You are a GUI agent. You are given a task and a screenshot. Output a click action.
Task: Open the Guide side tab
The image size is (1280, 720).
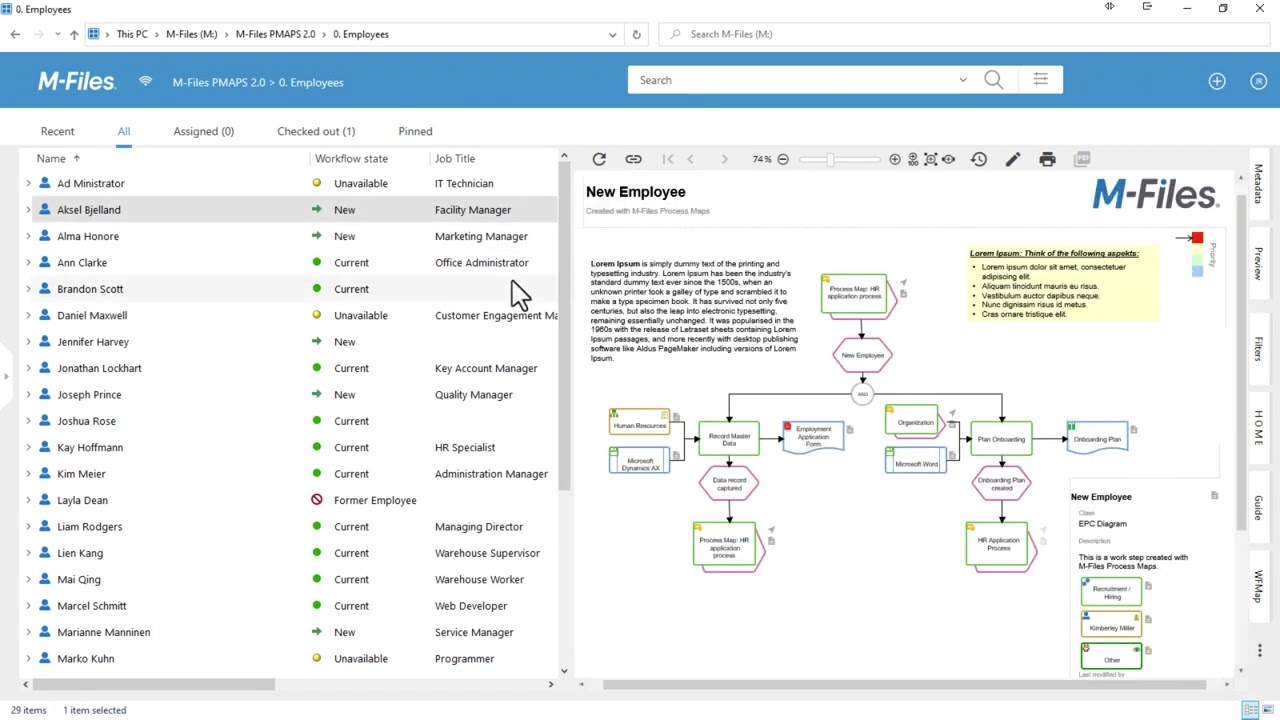1259,506
